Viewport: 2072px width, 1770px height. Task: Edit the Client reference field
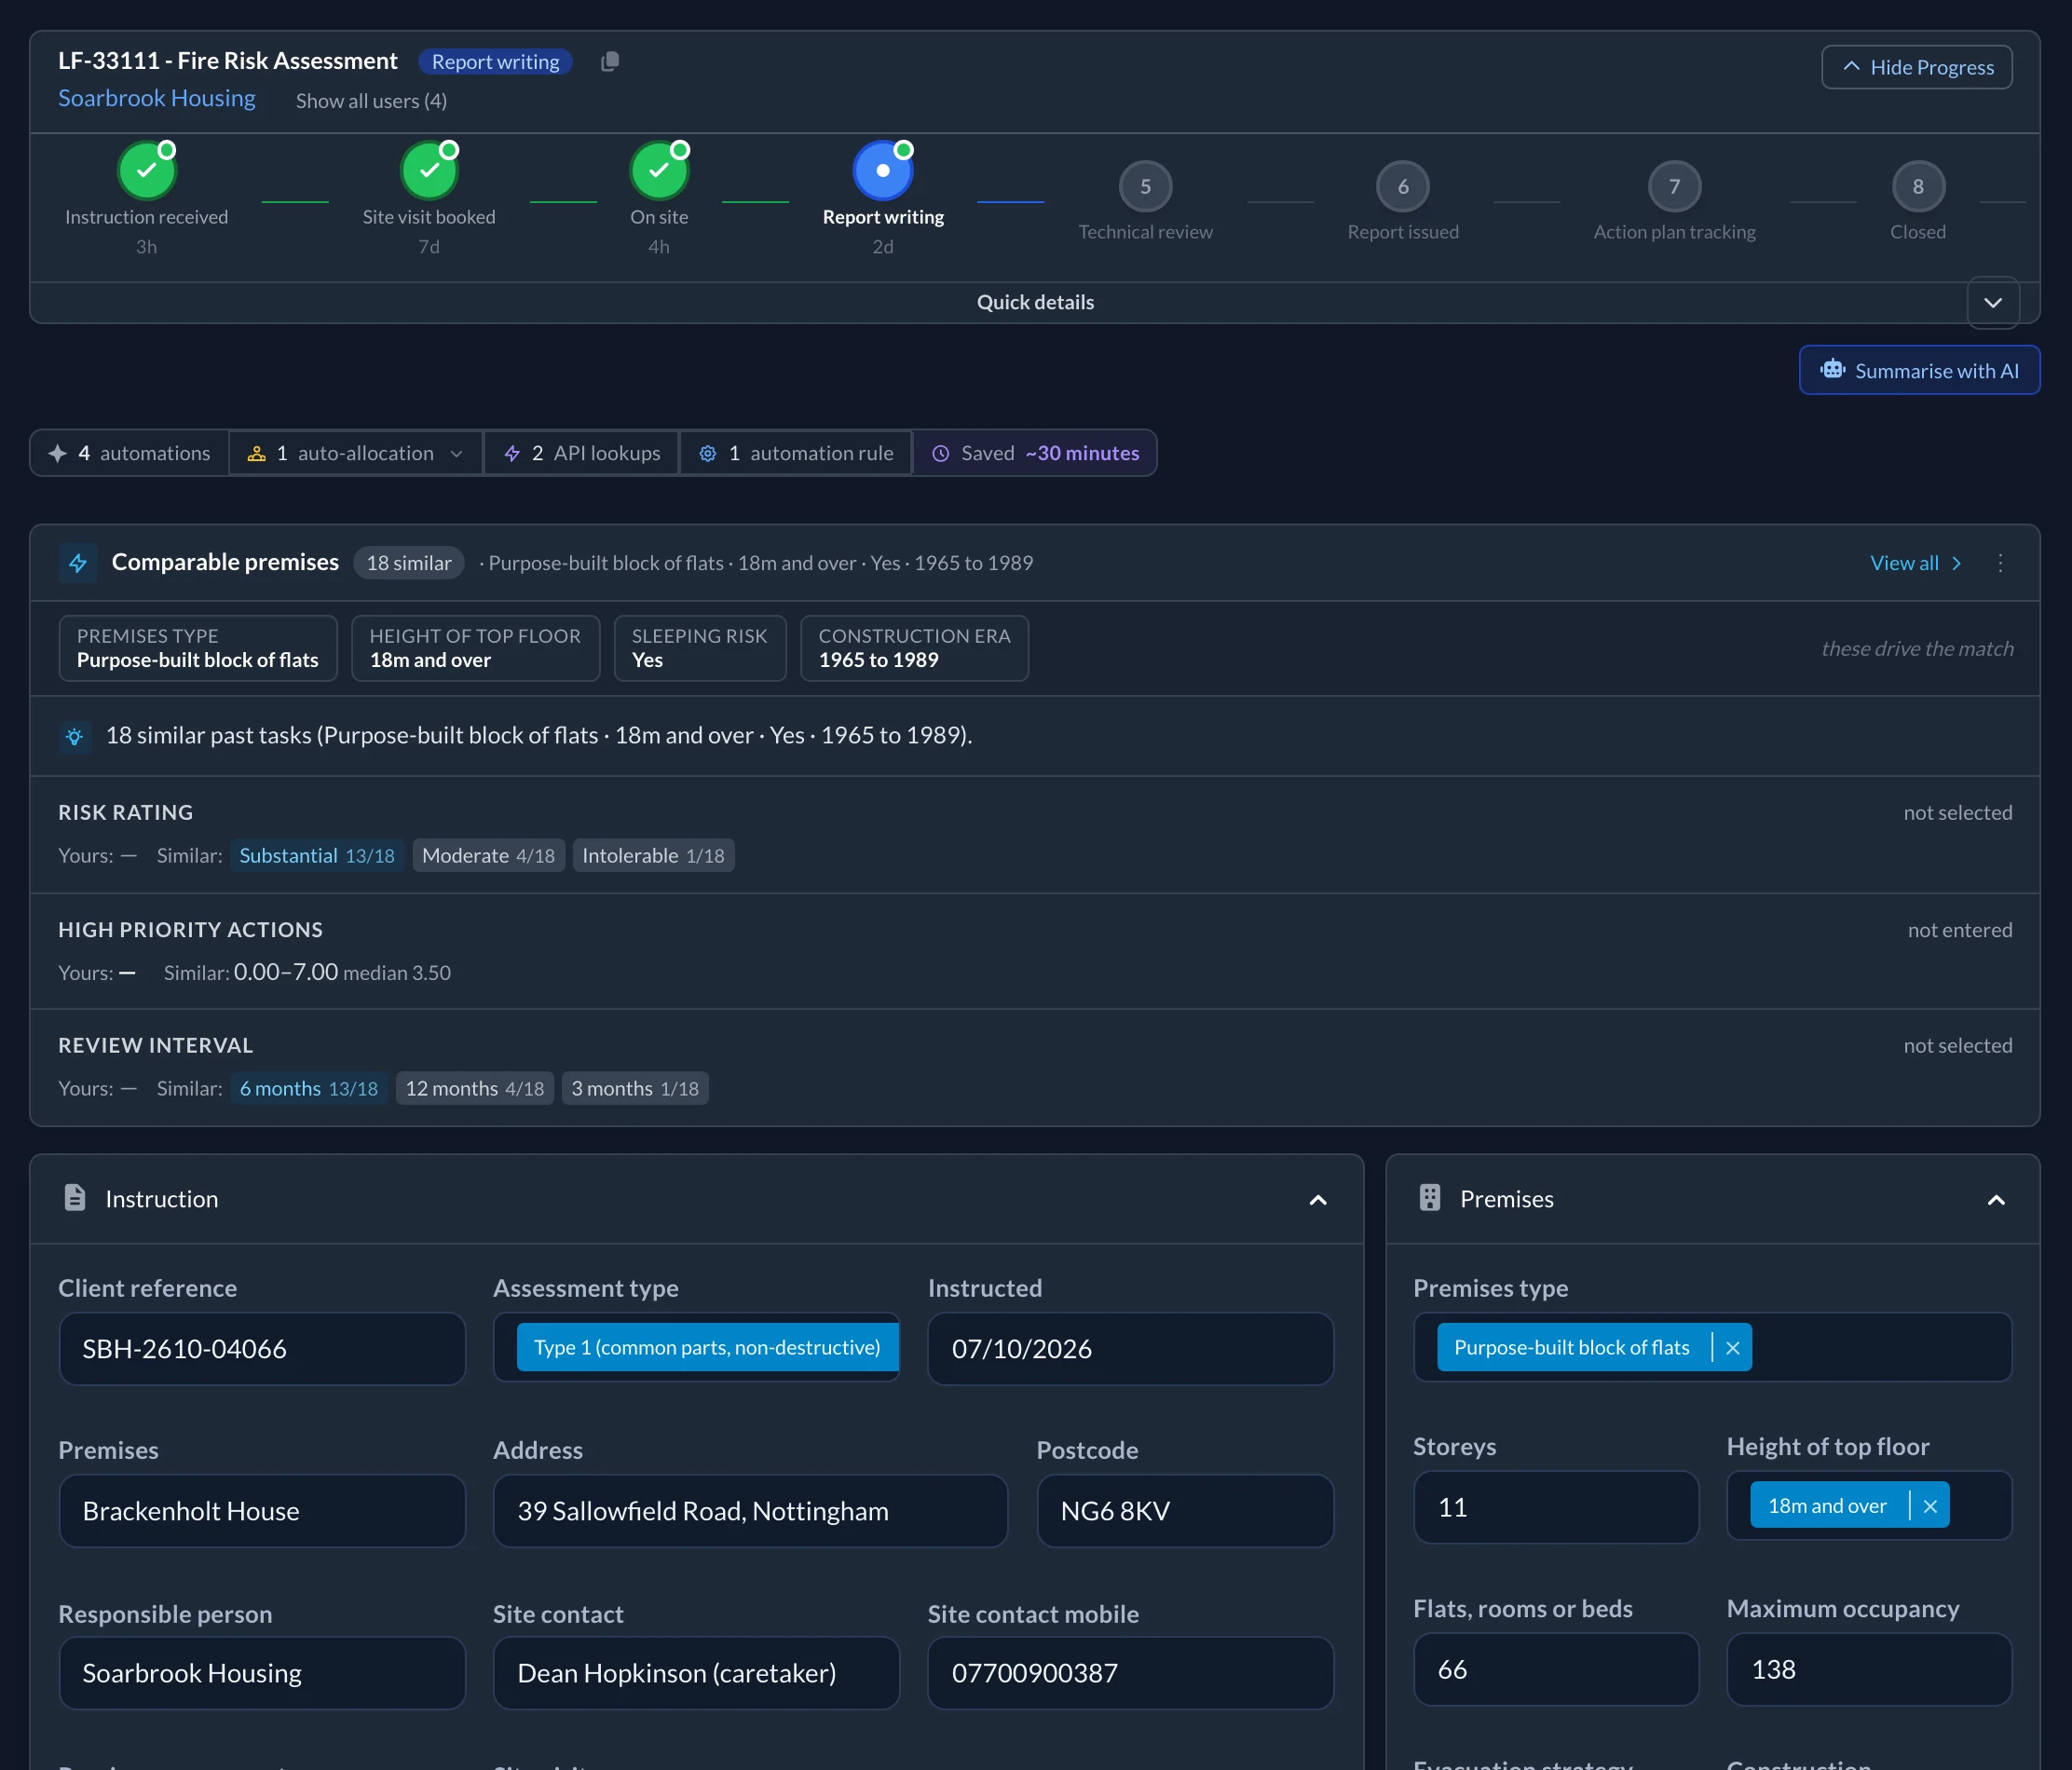[x=262, y=1349]
